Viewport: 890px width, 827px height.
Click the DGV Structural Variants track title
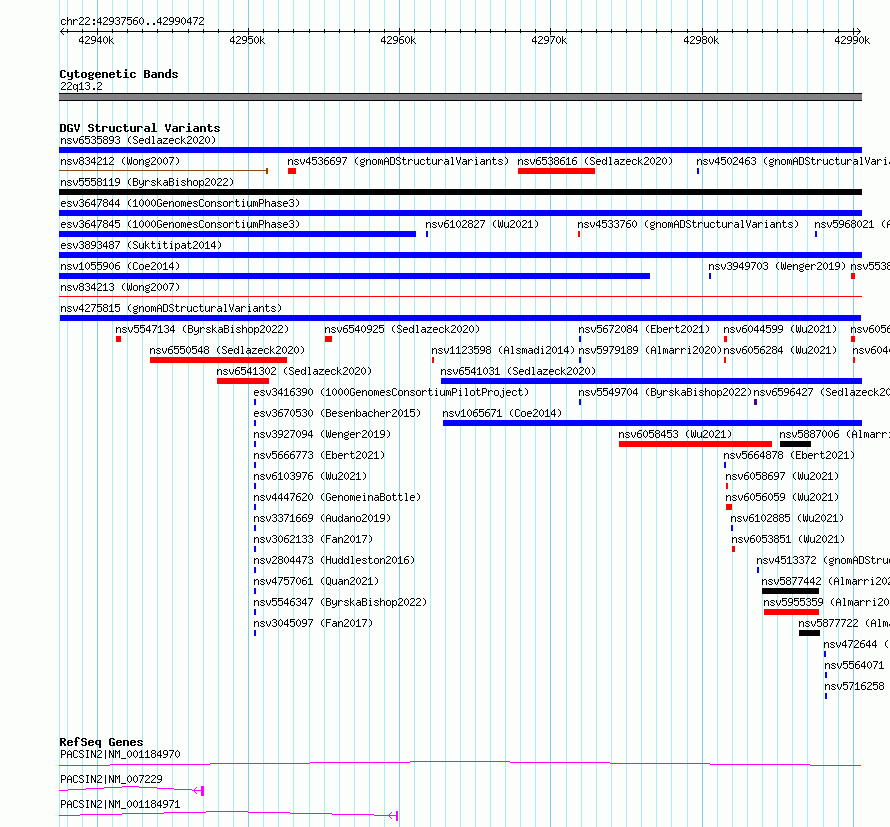click(x=140, y=128)
